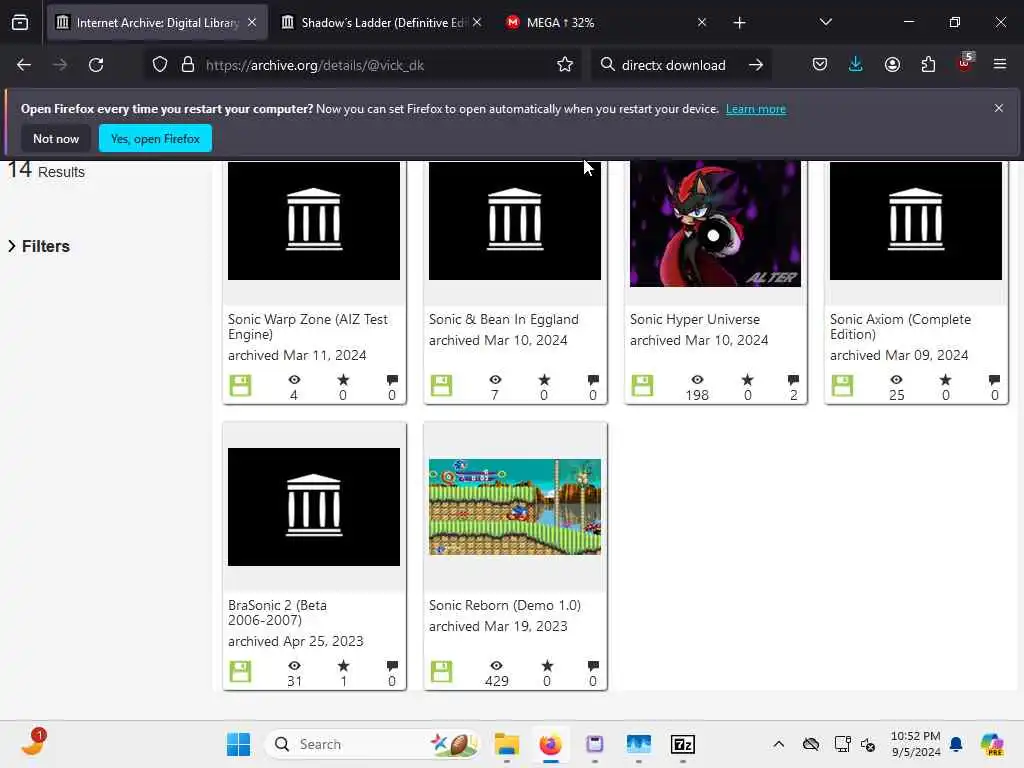Open the extensions puzzle icon

(x=928, y=65)
